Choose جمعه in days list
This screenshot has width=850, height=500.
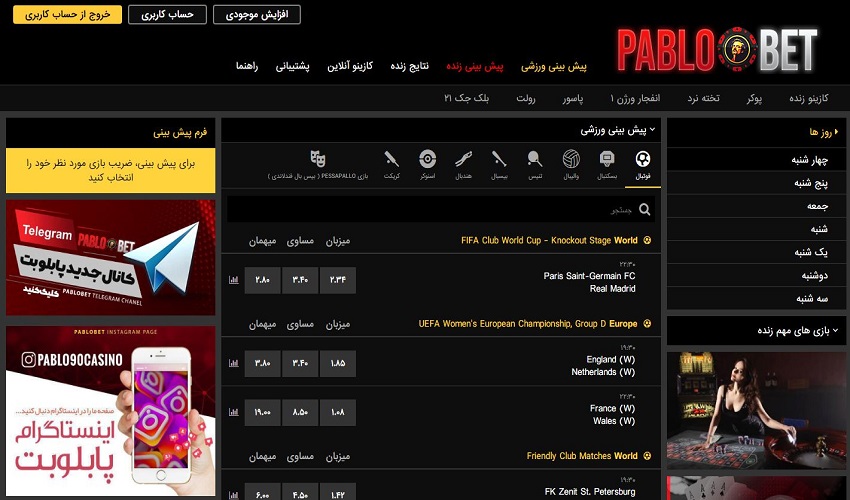[x=756, y=206]
